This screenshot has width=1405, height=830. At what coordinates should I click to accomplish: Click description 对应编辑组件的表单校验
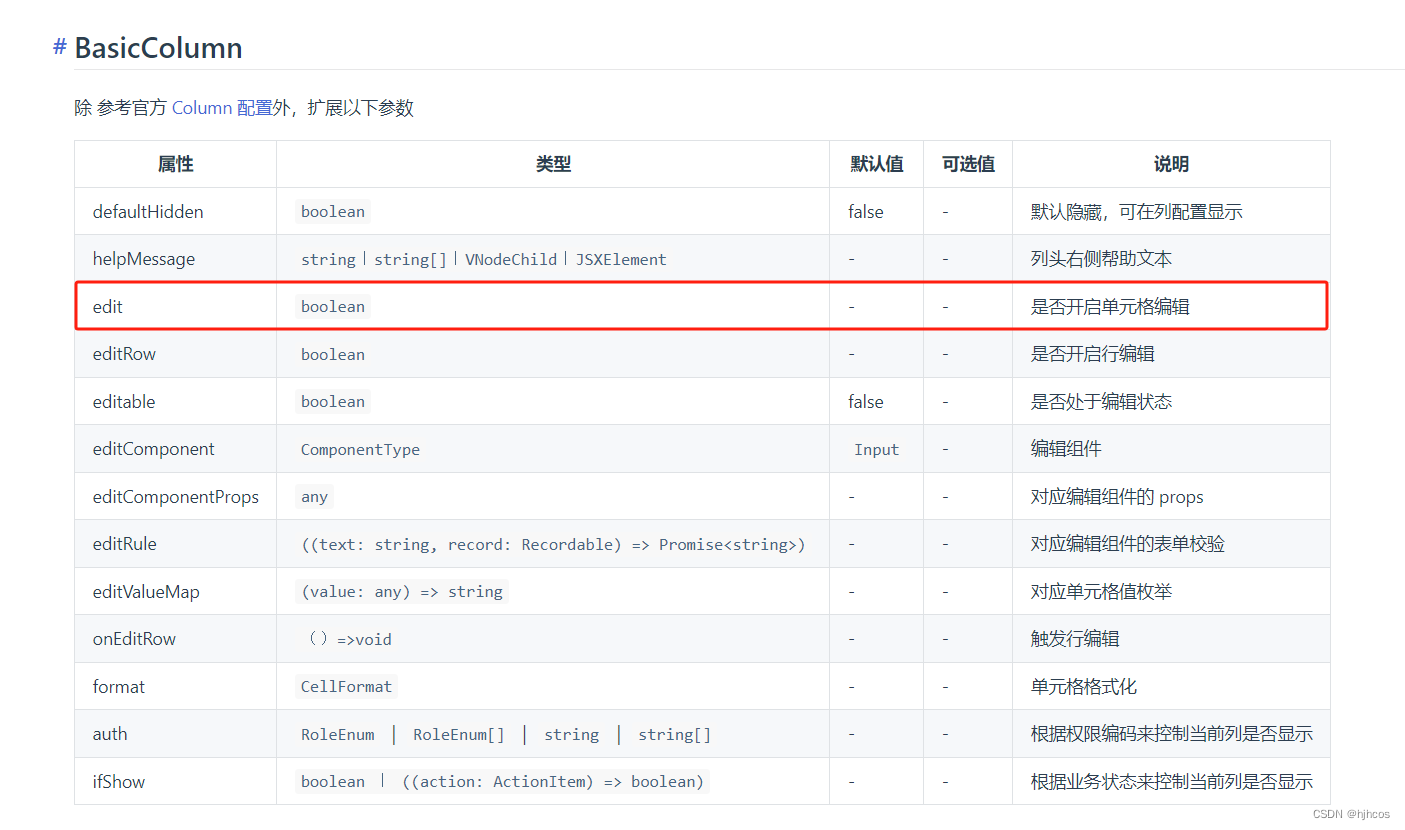tap(1128, 544)
